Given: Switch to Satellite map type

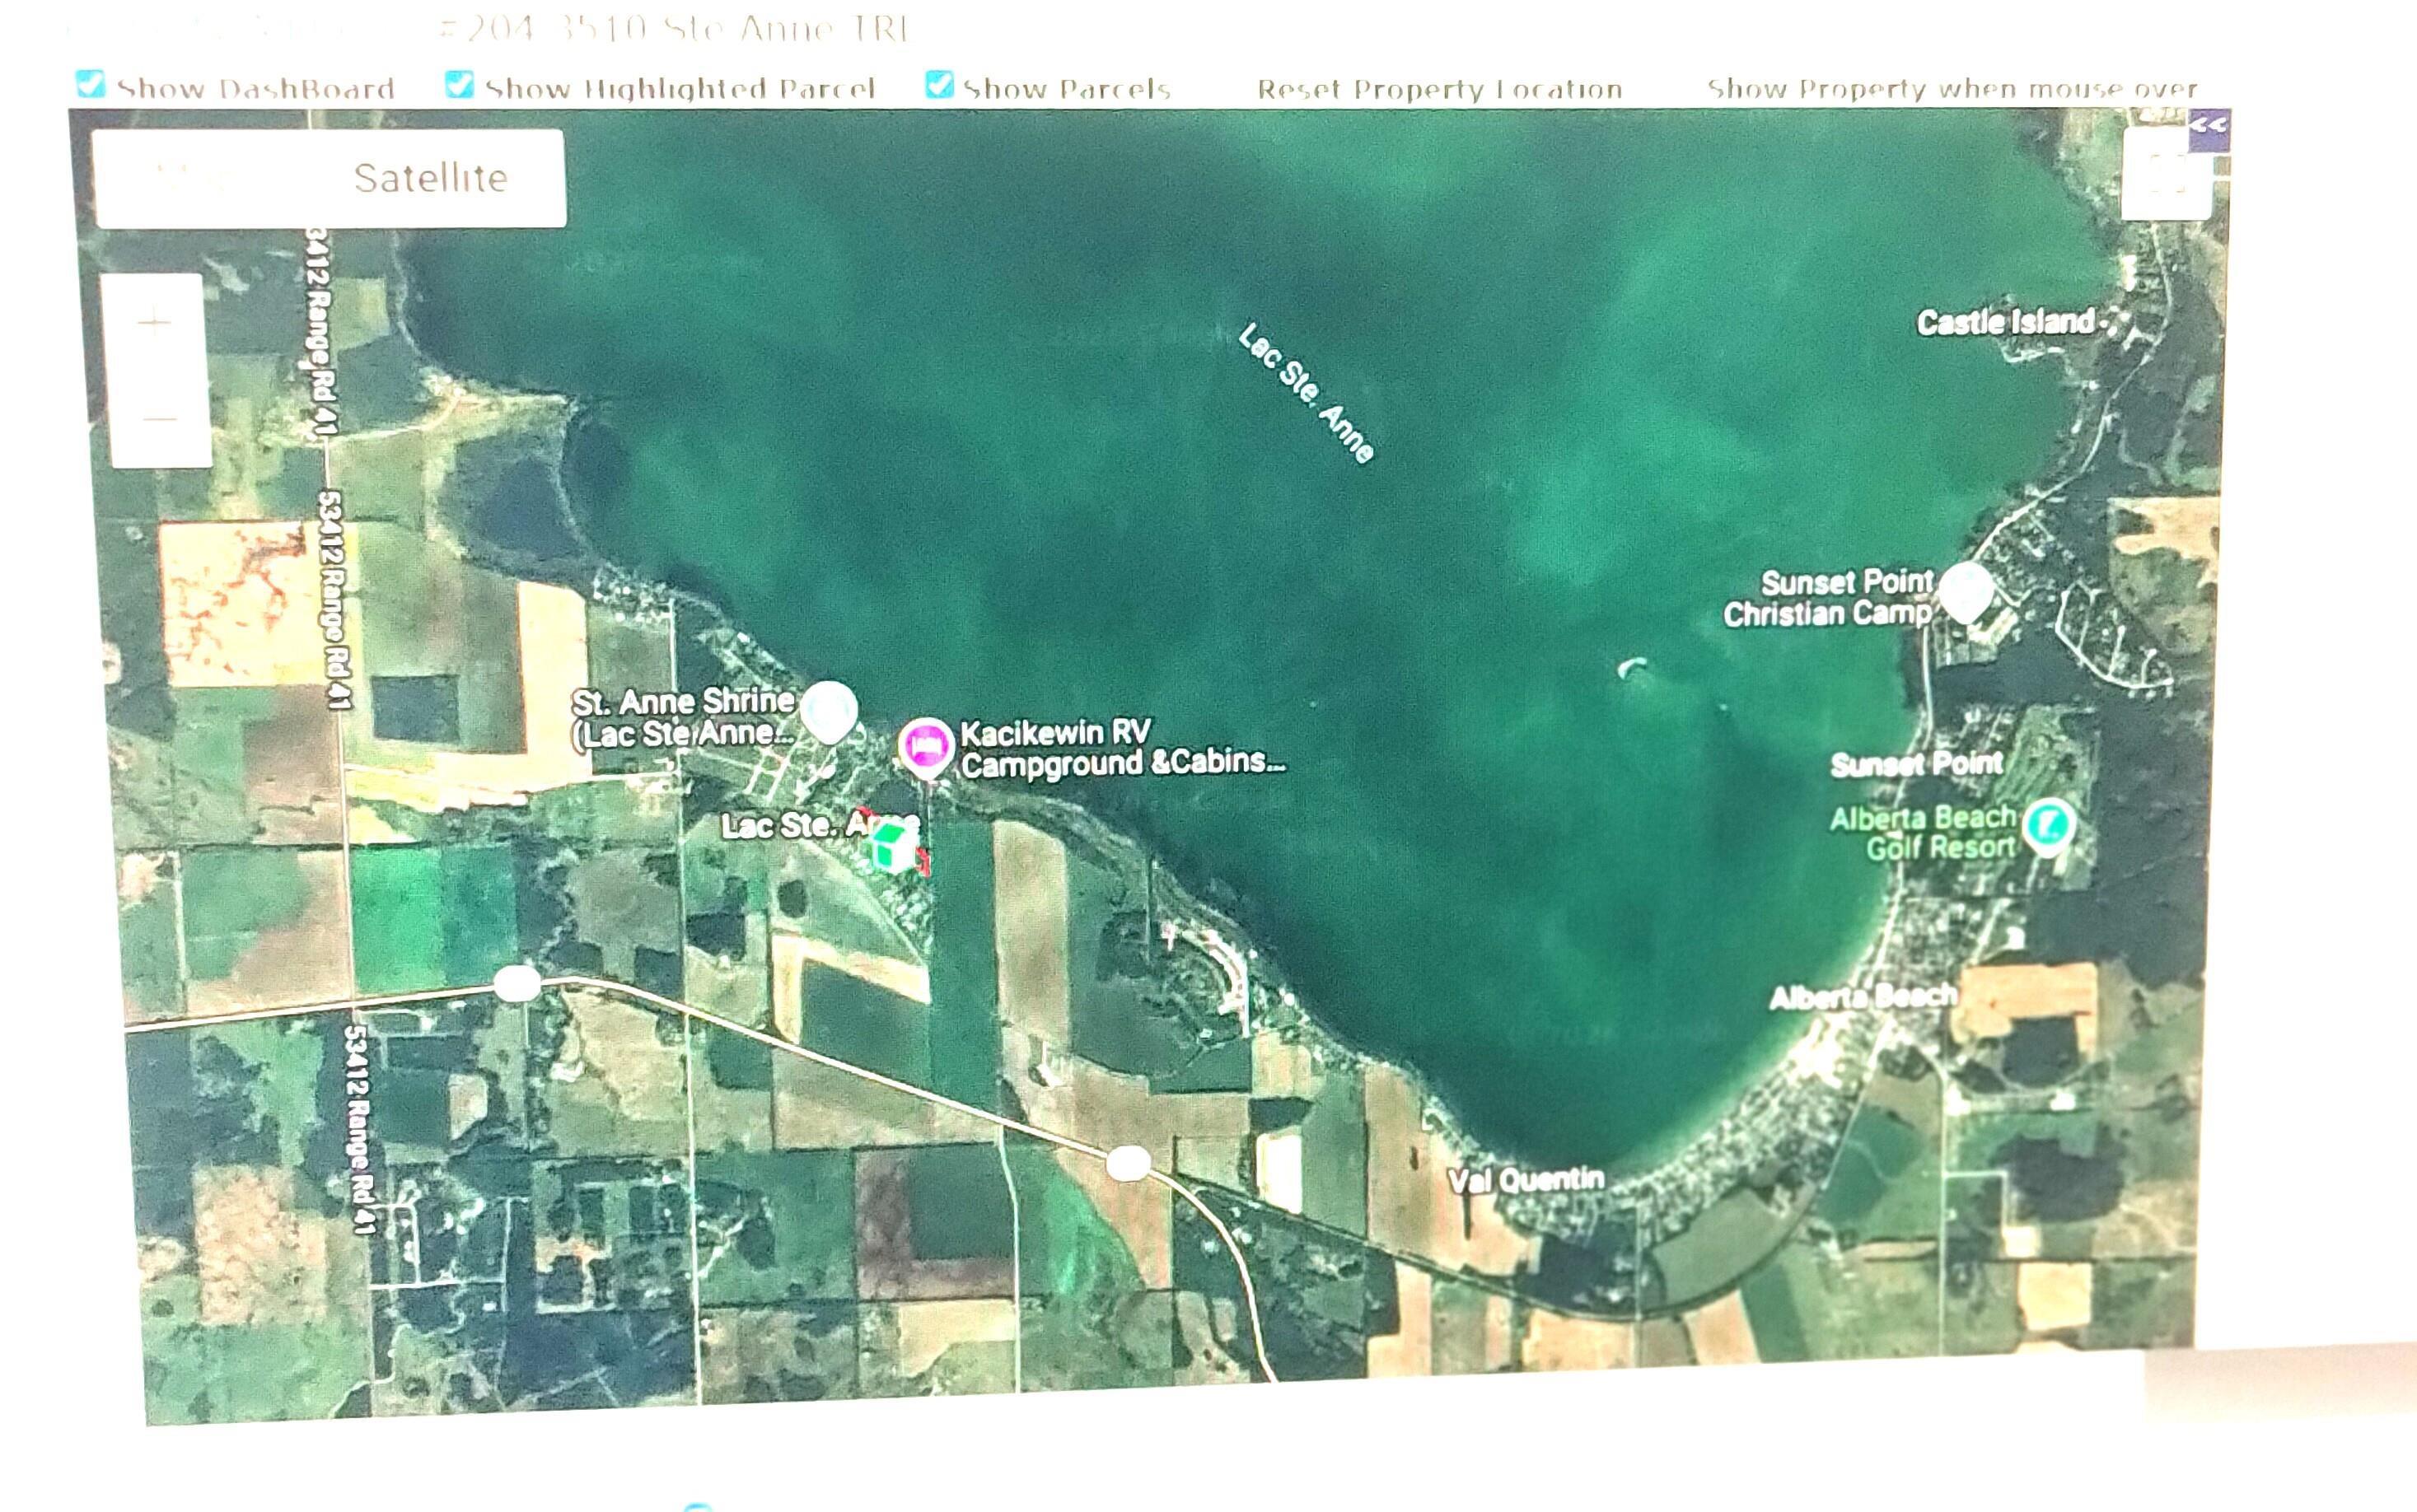Looking at the screenshot, I should [430, 178].
